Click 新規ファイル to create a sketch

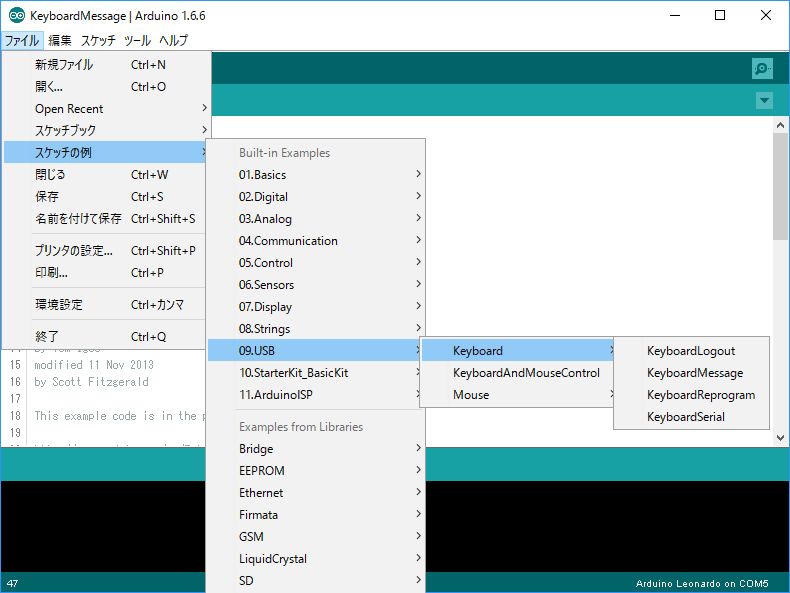(64, 65)
